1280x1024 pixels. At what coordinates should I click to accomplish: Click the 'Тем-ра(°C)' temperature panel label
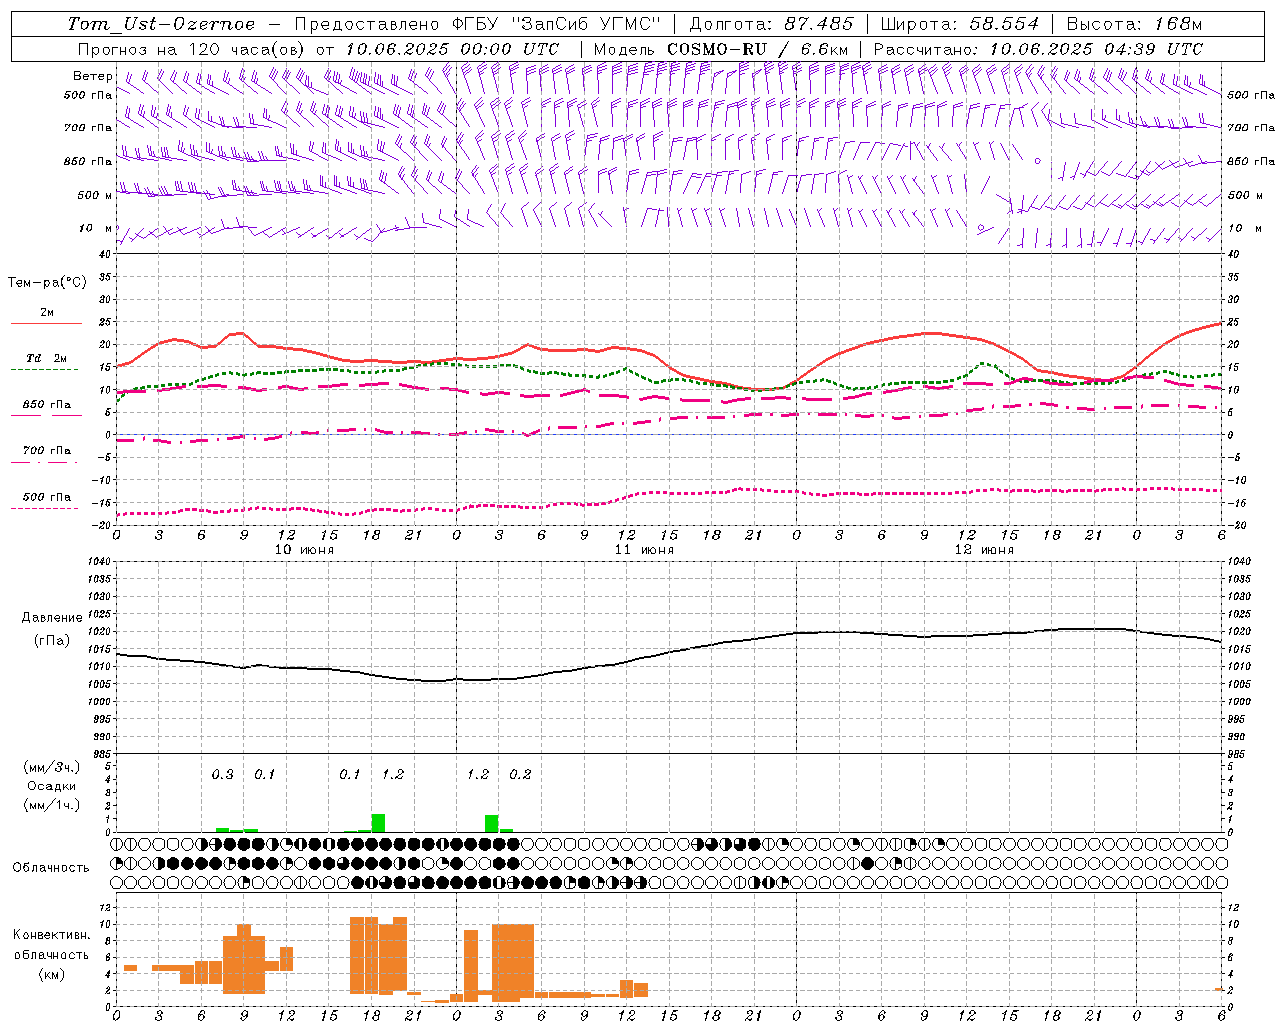[x=47, y=283]
